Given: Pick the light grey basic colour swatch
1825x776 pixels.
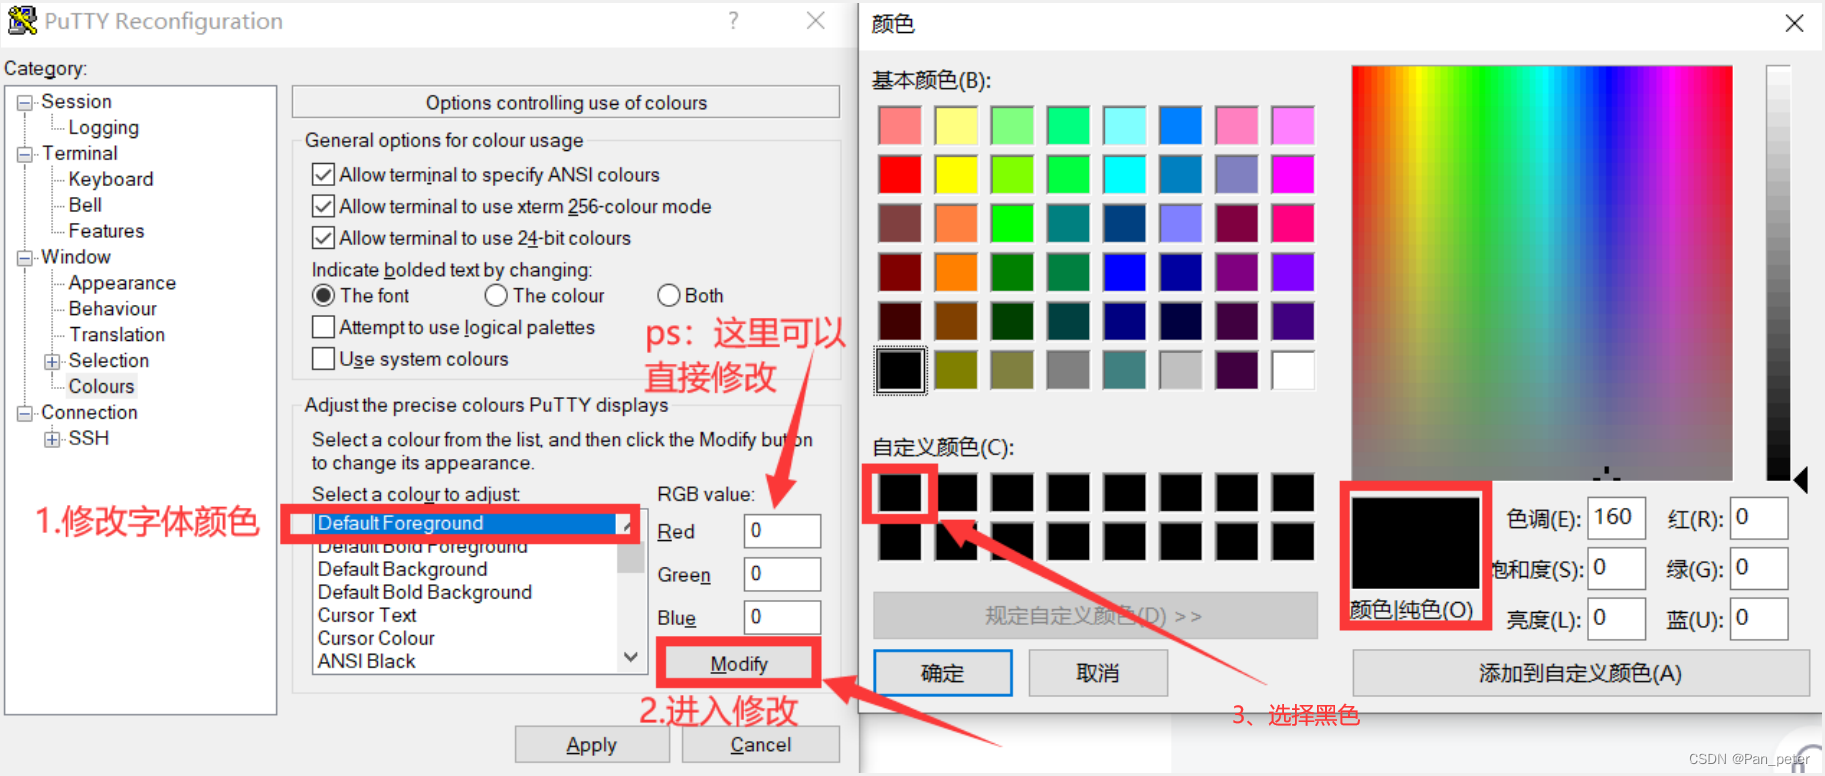Looking at the screenshot, I should (1180, 370).
